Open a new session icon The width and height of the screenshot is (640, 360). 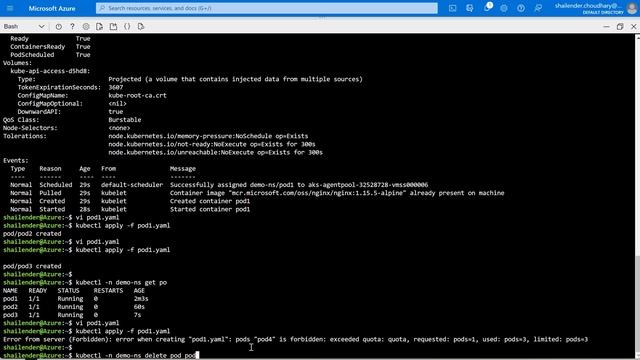click(x=113, y=27)
